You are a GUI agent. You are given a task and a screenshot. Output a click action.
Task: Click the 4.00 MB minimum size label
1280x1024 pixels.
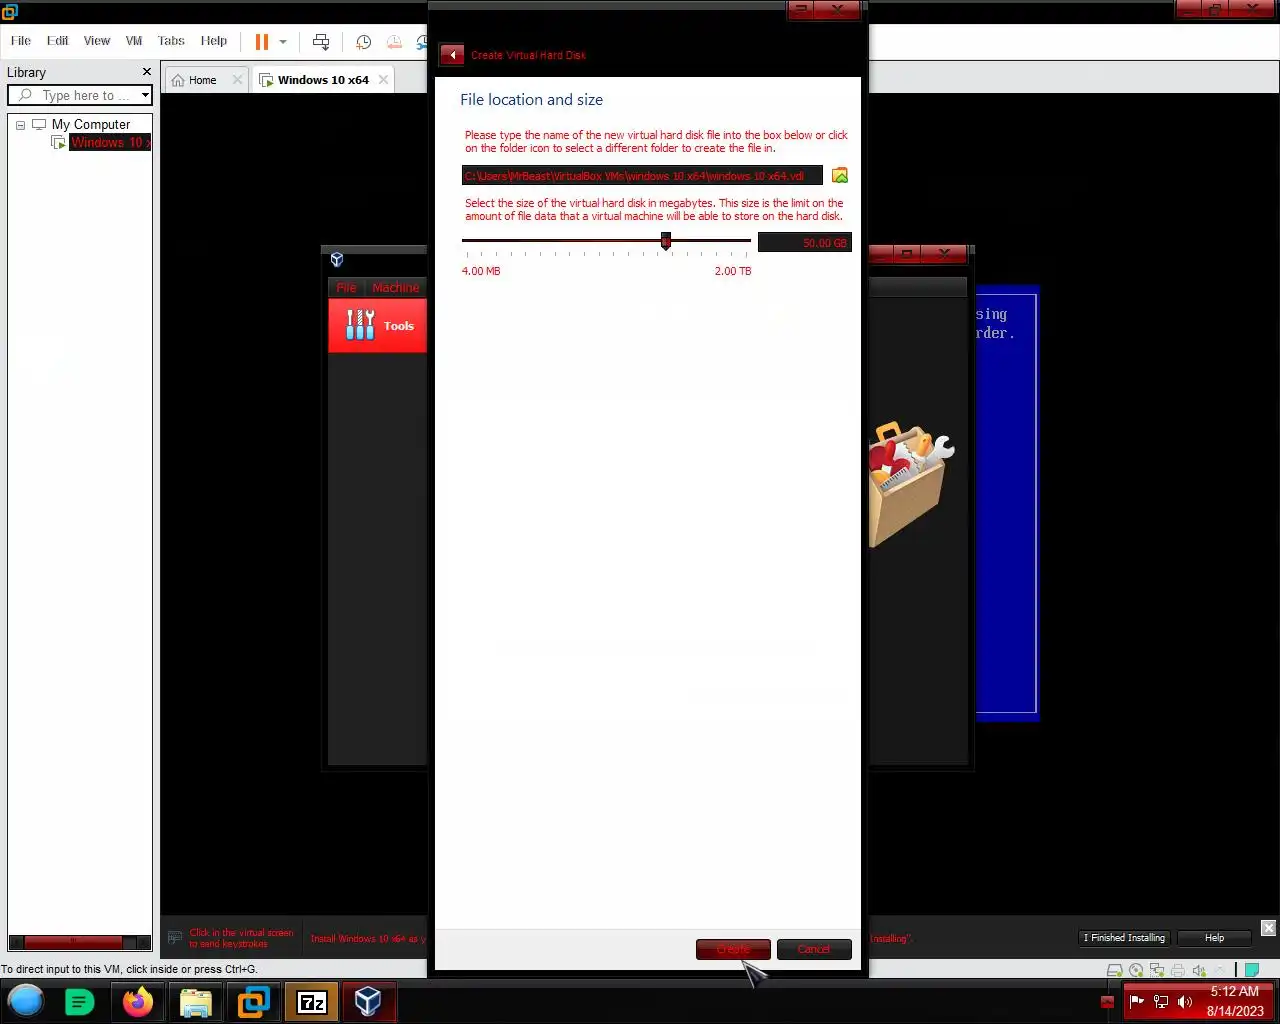point(481,271)
